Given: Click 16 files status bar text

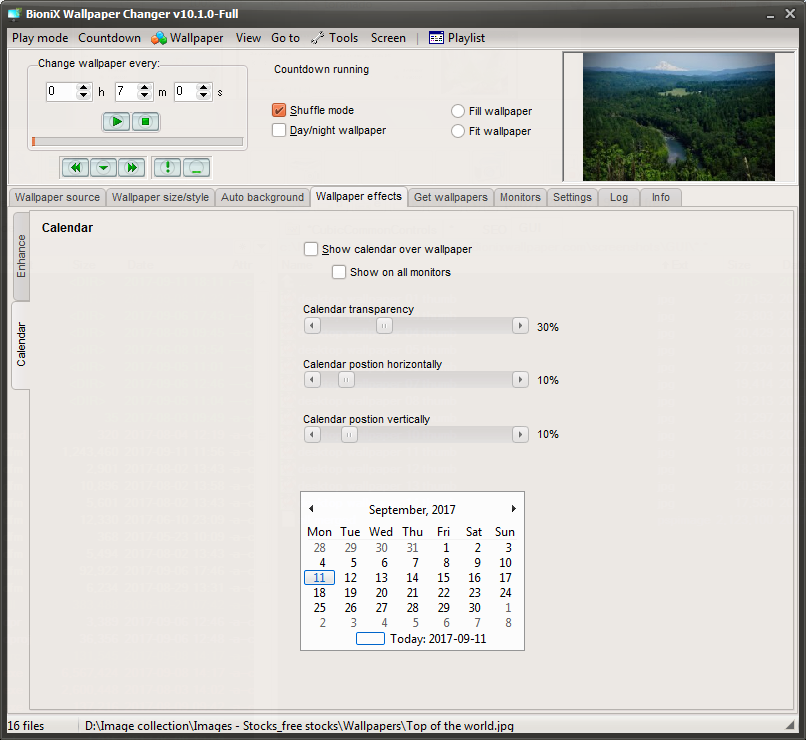Looking at the screenshot, I should coord(26,726).
